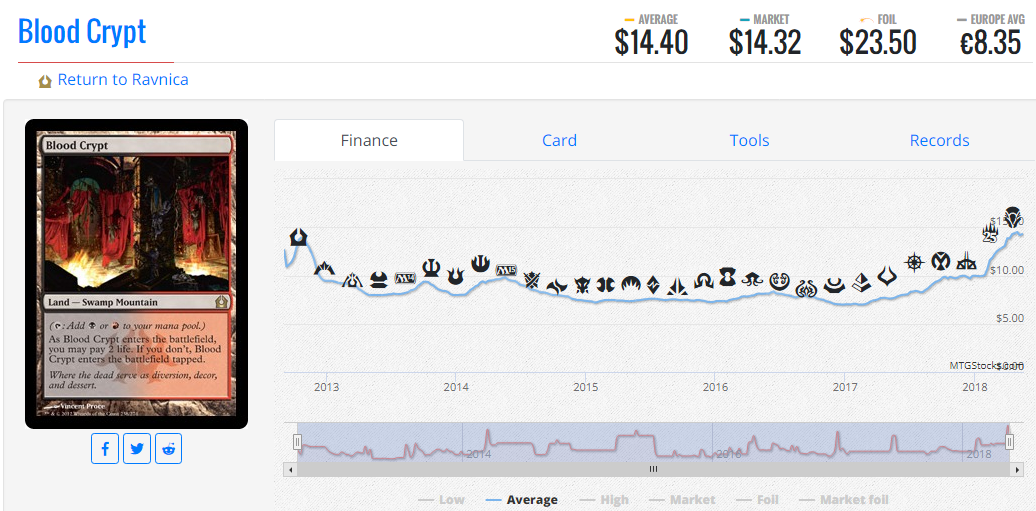This screenshot has width=1036, height=511.
Task: Toggle the High series in chart legend
Action: coord(604,500)
